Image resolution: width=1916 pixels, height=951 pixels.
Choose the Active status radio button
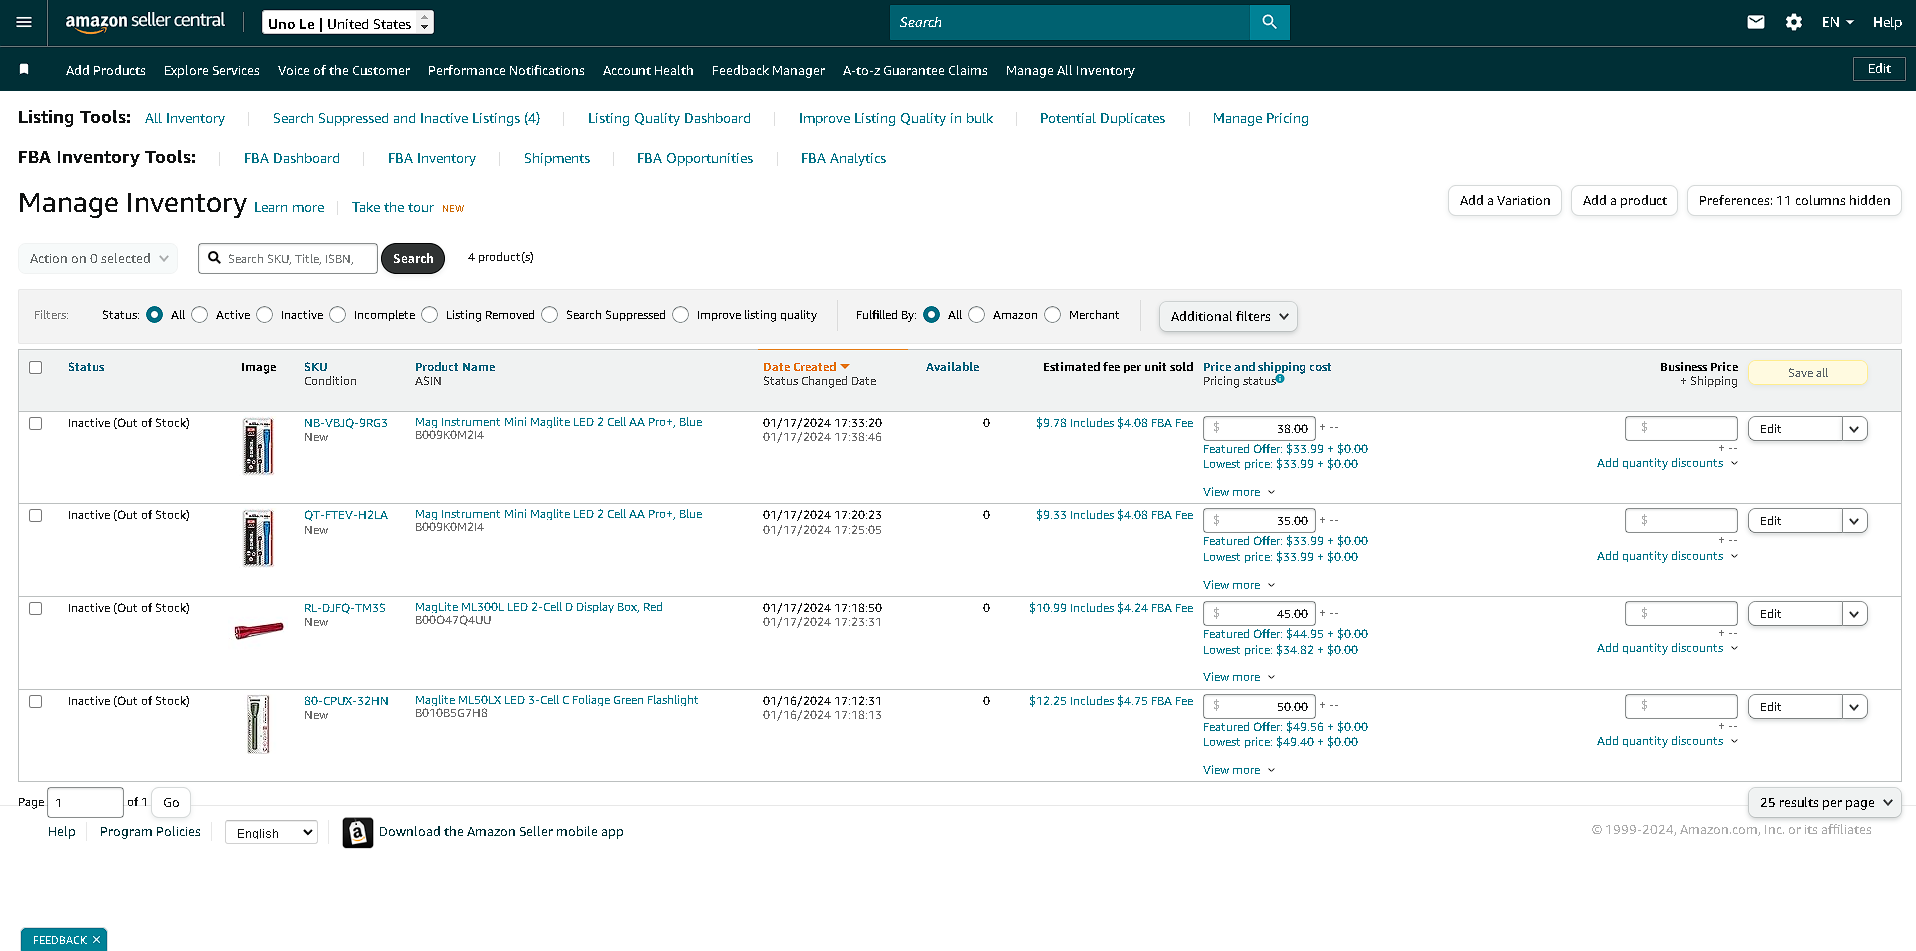coord(200,315)
